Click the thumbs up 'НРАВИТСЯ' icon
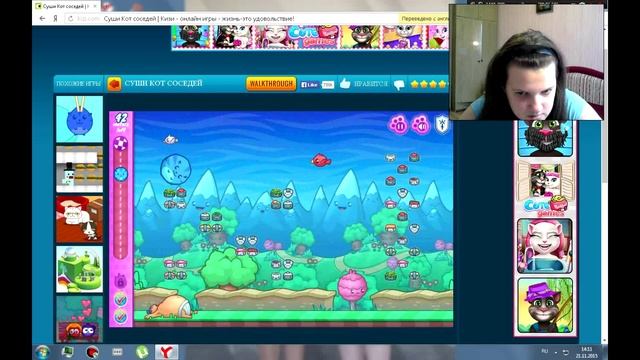This screenshot has width=640, height=360. click(x=345, y=84)
